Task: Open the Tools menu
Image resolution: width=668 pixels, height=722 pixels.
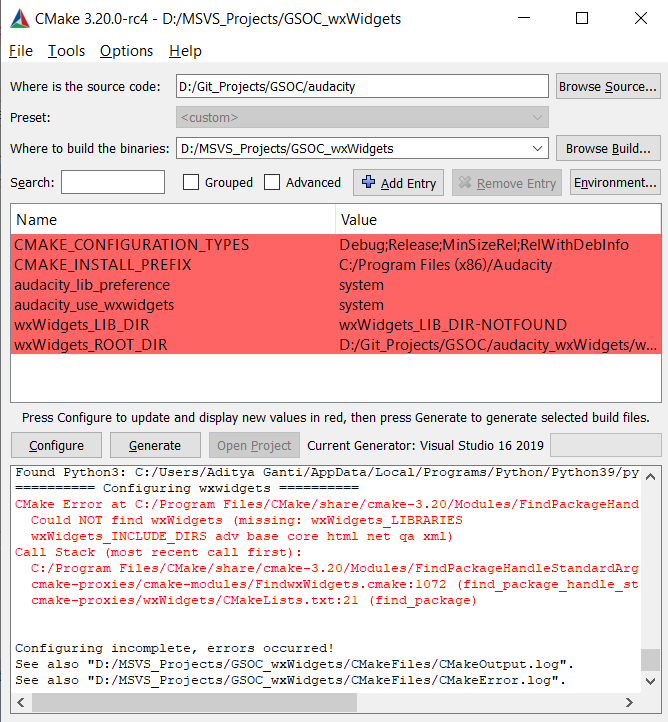Action: pyautogui.click(x=66, y=51)
